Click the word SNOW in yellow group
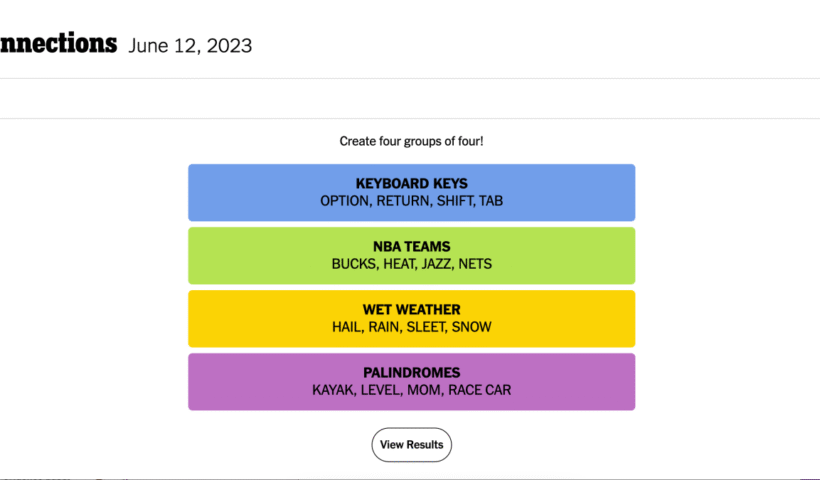The width and height of the screenshot is (820, 480). (471, 327)
